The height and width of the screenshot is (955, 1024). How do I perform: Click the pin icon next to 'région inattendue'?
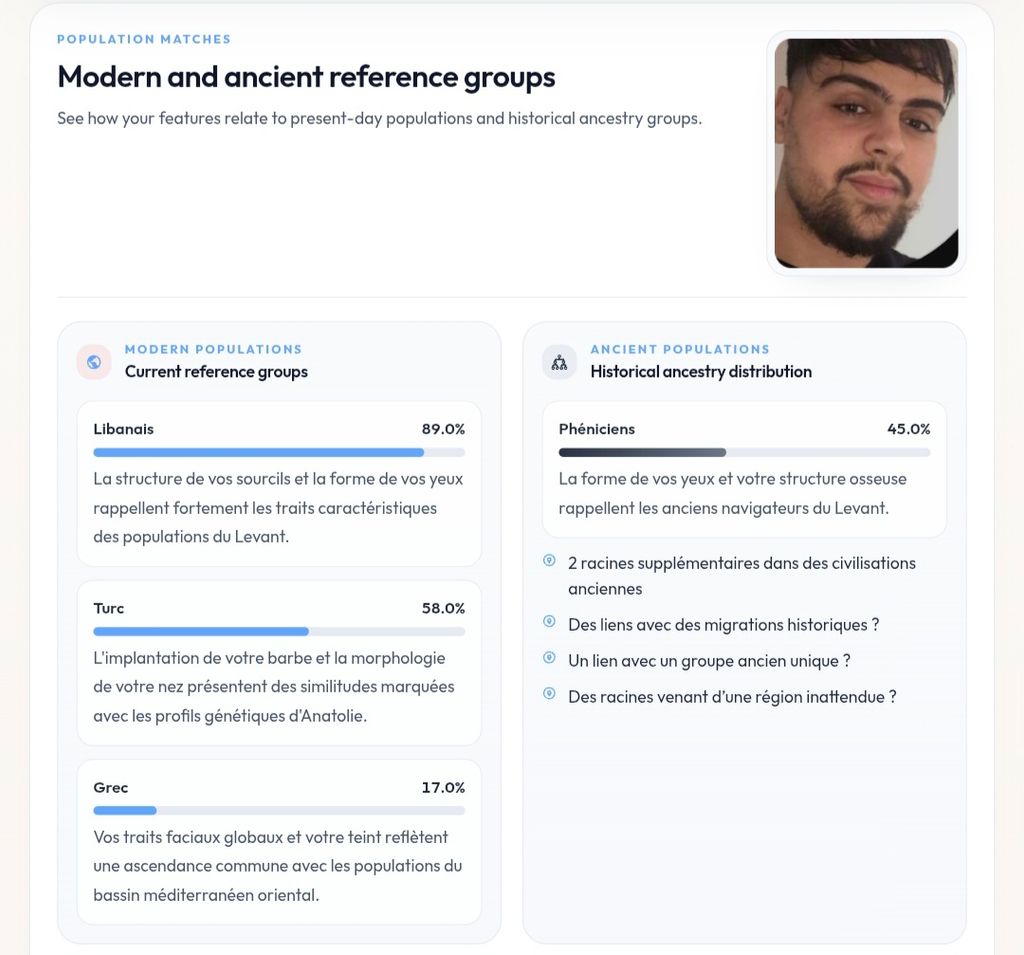549,693
